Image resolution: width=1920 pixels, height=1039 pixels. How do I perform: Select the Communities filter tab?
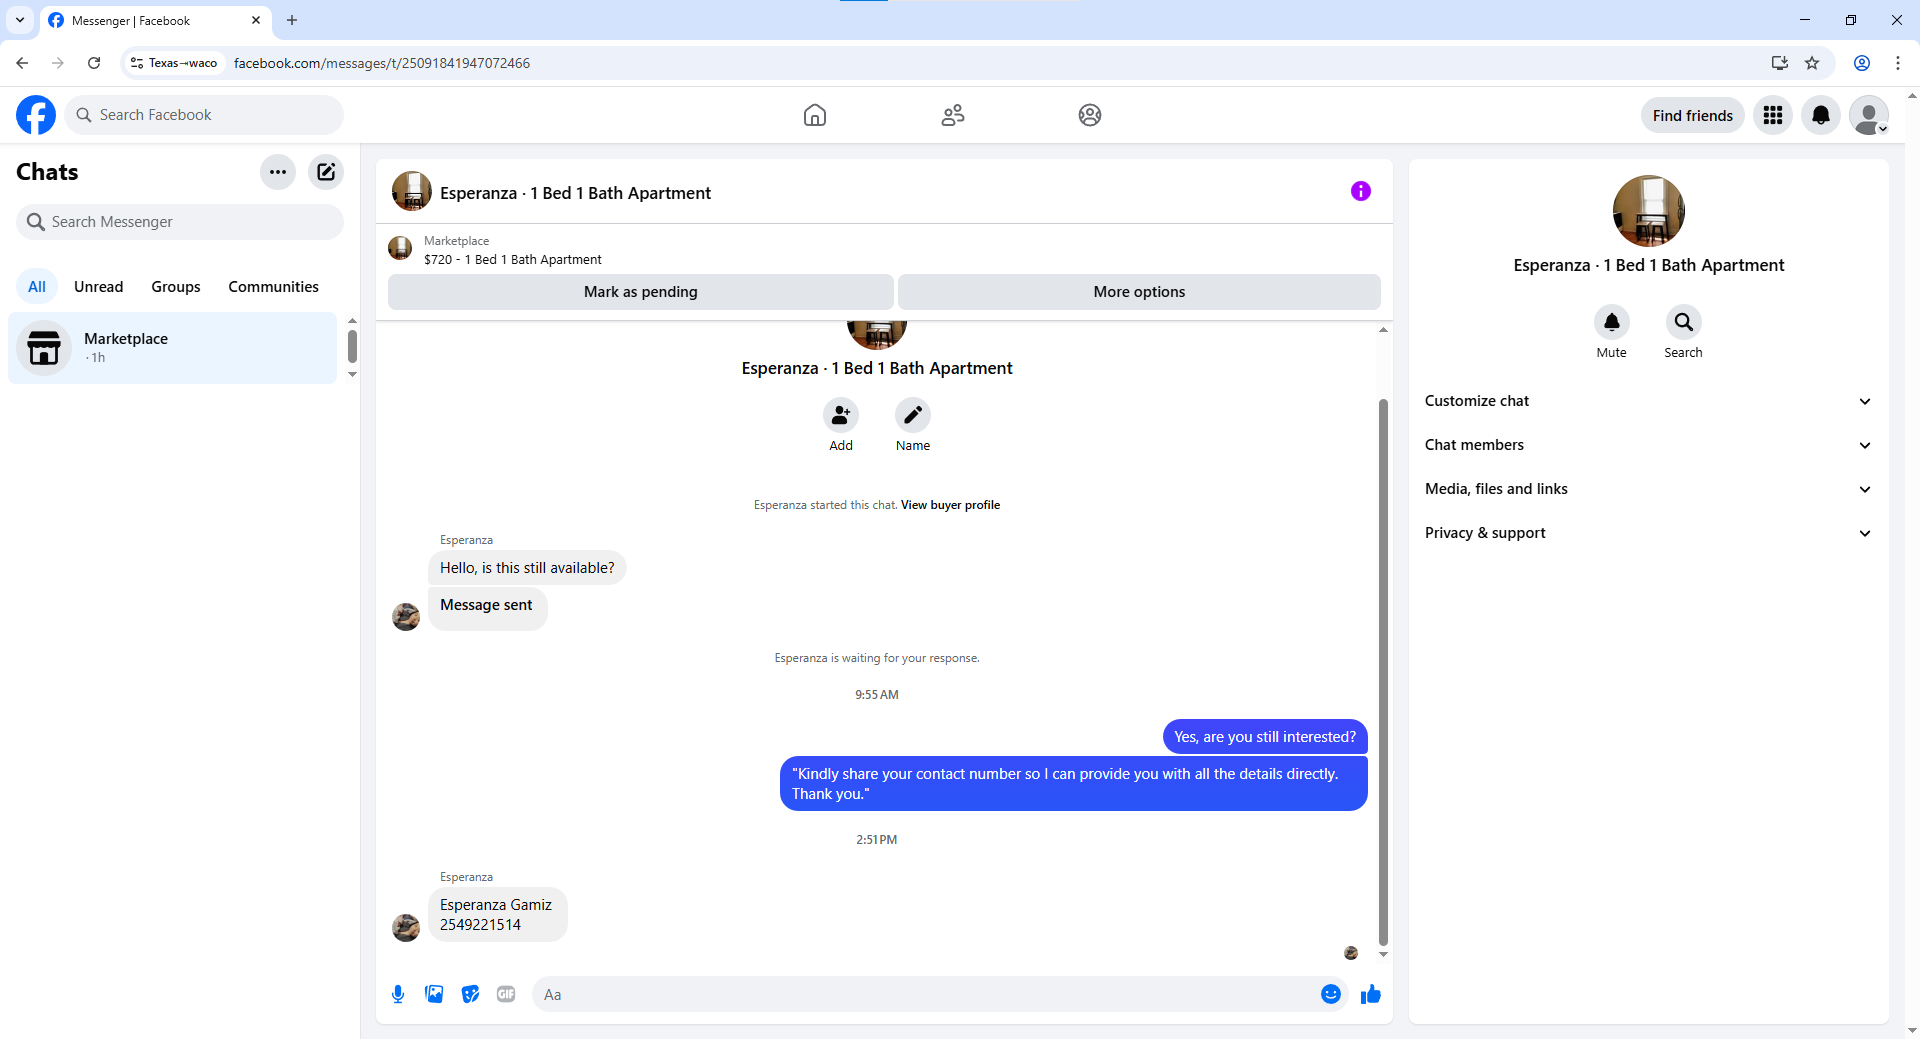(x=273, y=287)
